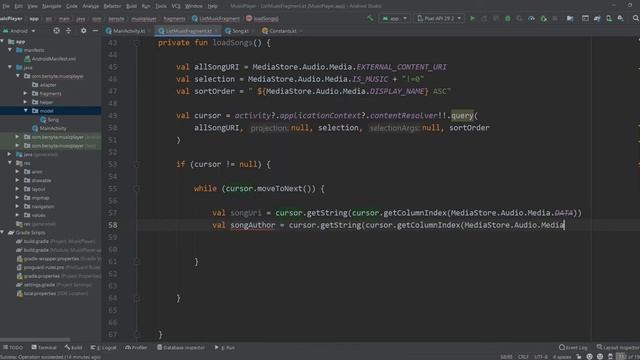Open the VCS menu

click(176, 6)
